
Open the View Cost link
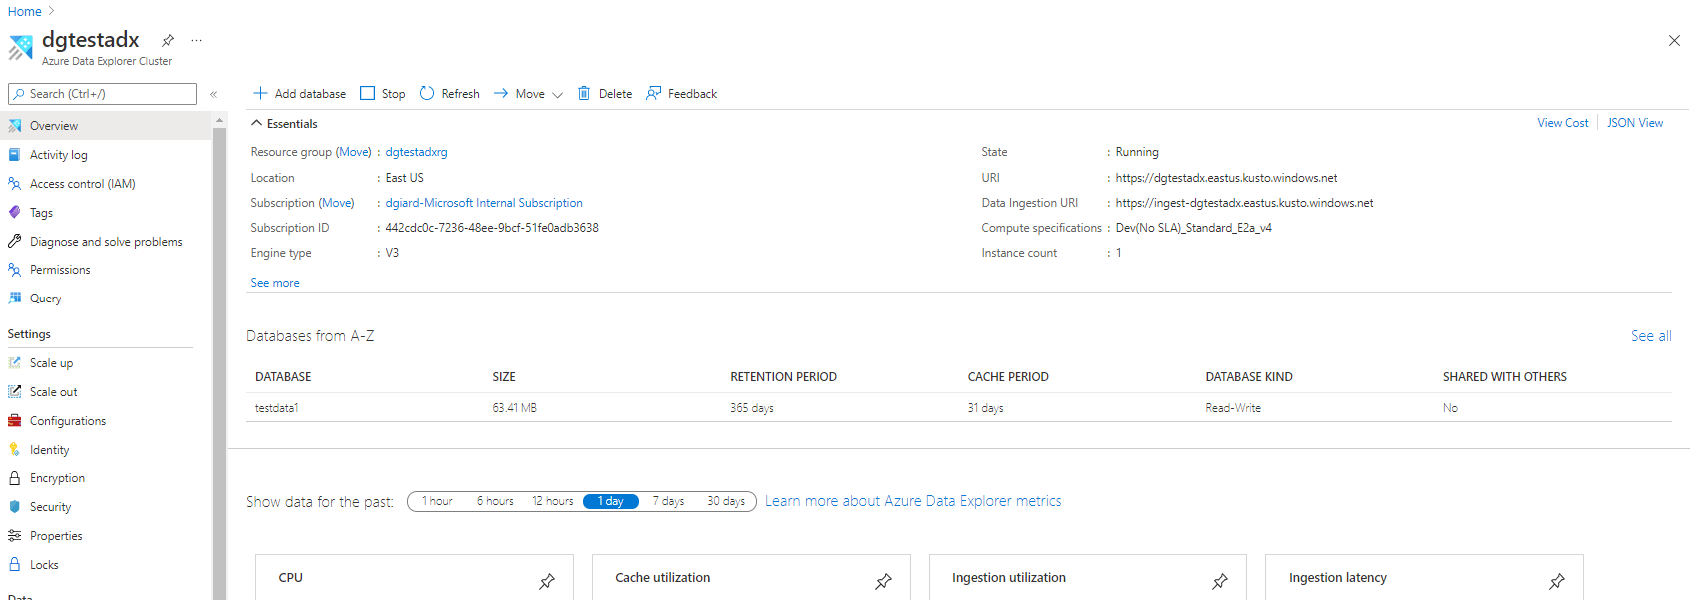(1562, 123)
